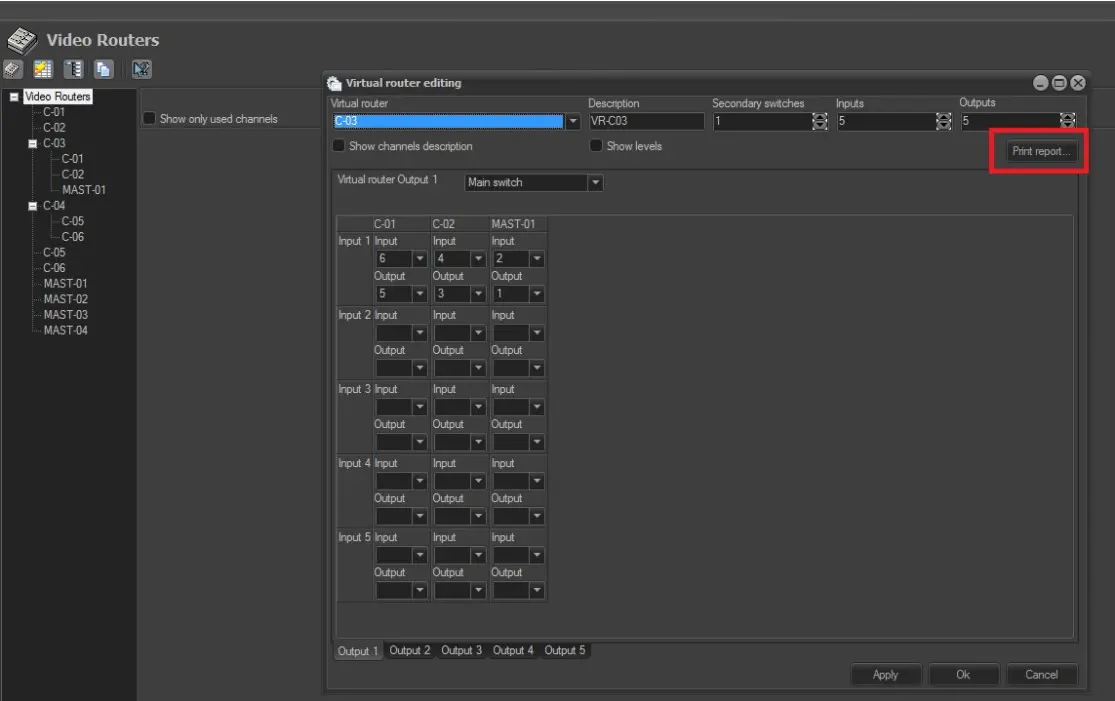Click the Description field VR-C03

pos(645,122)
